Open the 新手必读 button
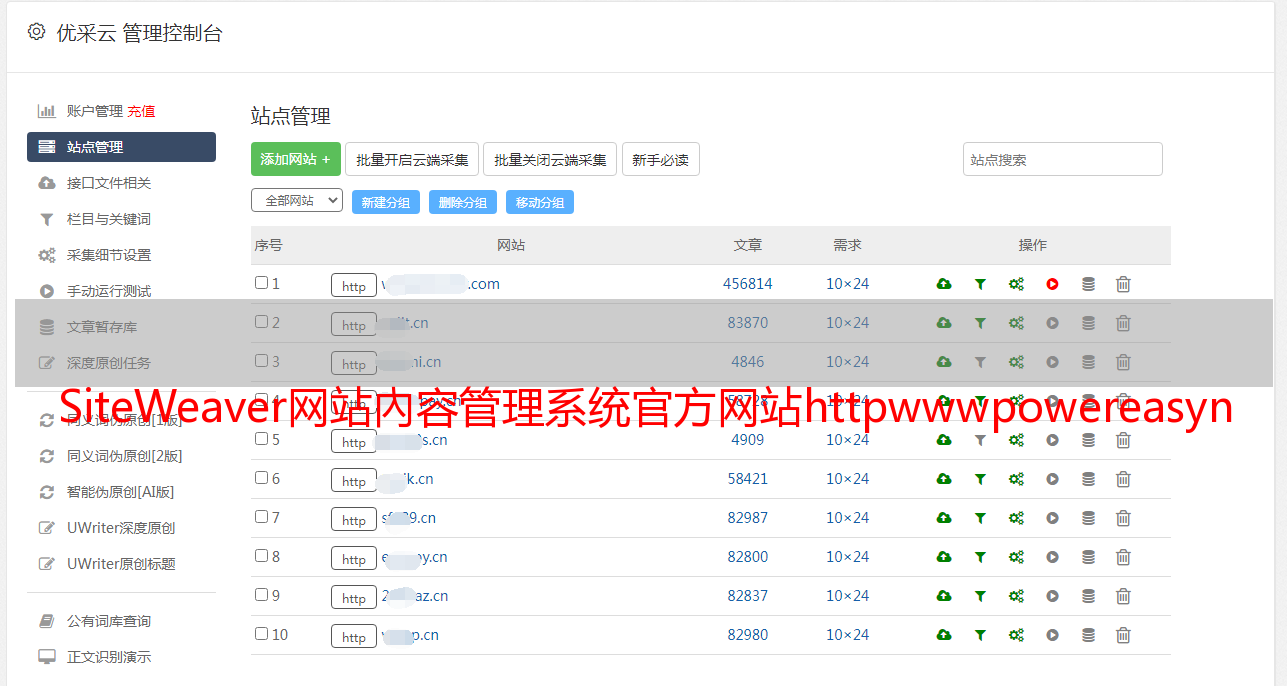Viewport: 1287px width, 686px height. pyautogui.click(x=661, y=159)
